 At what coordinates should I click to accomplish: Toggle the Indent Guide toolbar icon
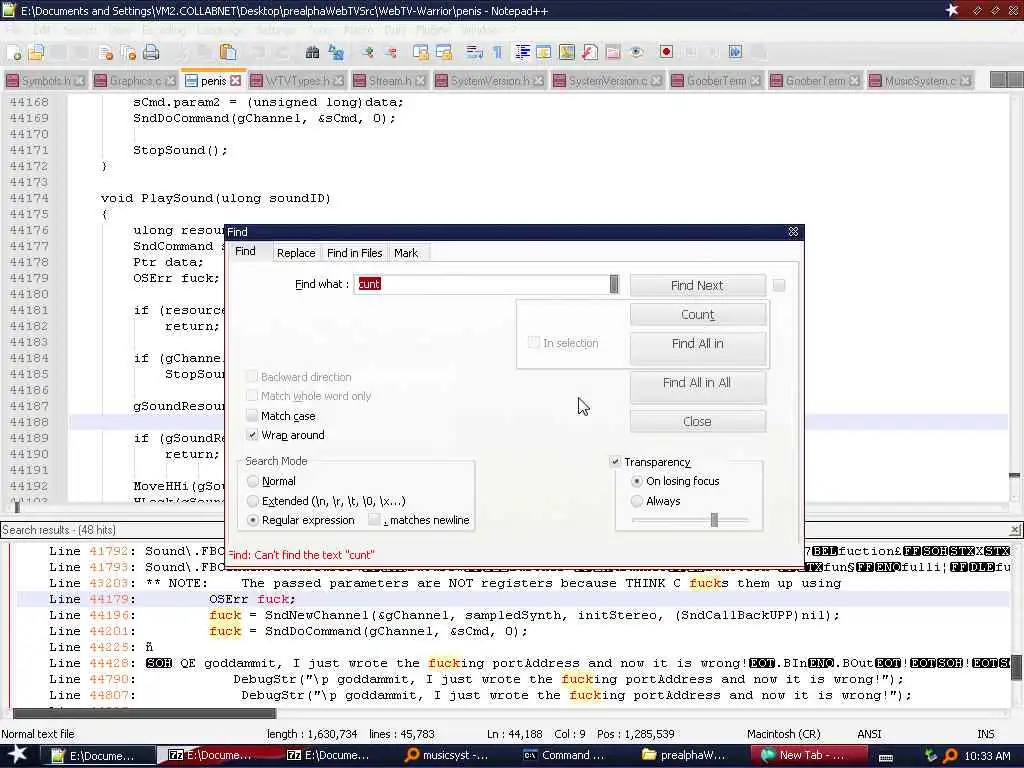[522, 53]
